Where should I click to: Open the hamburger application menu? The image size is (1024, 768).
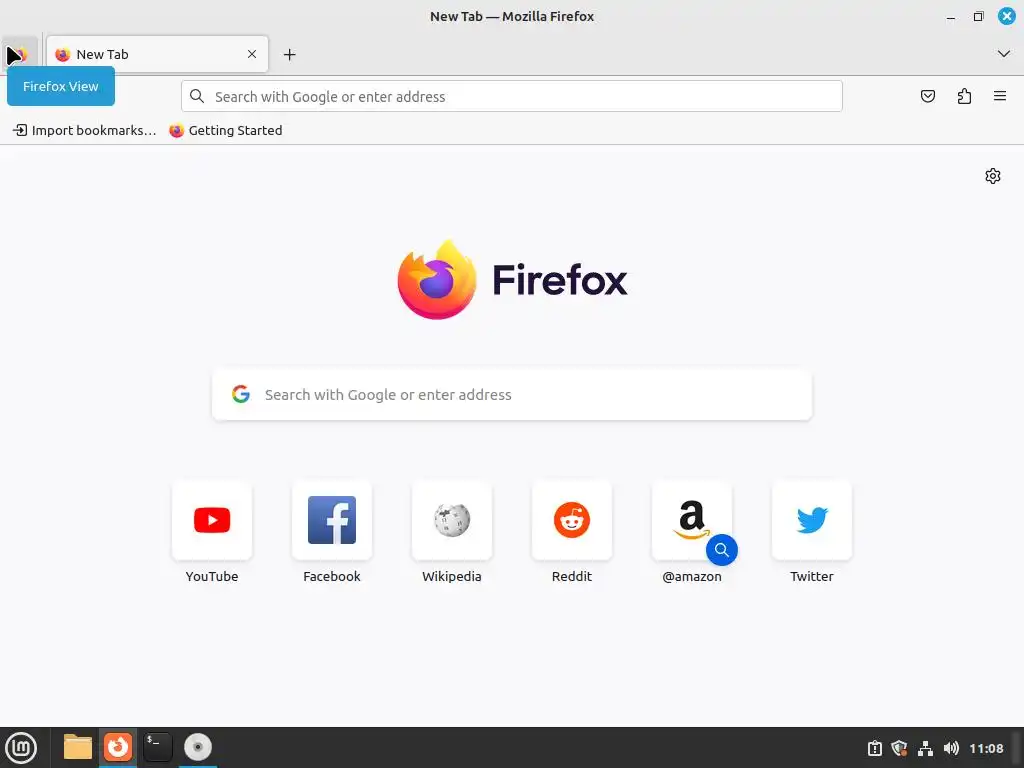(1000, 97)
